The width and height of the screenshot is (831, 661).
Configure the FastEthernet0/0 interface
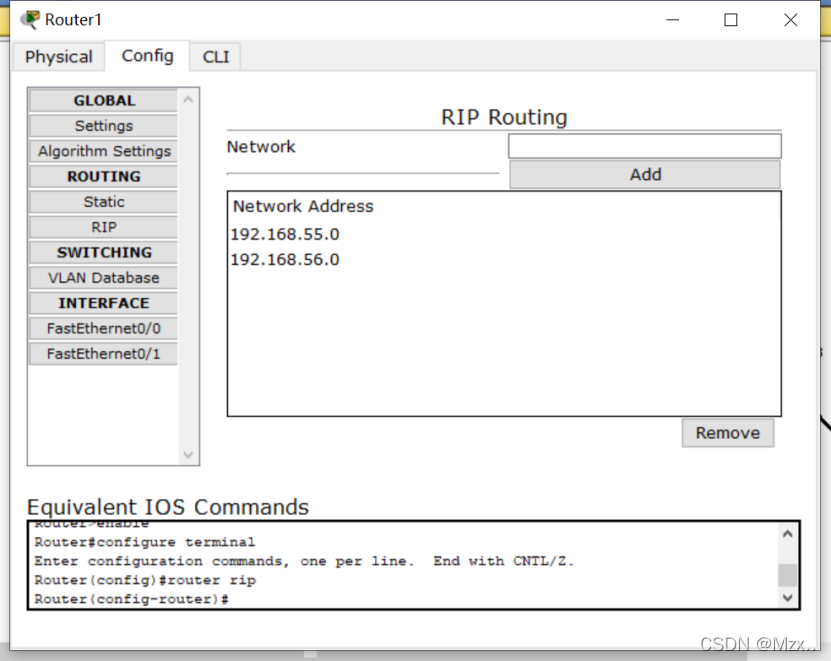pos(103,328)
